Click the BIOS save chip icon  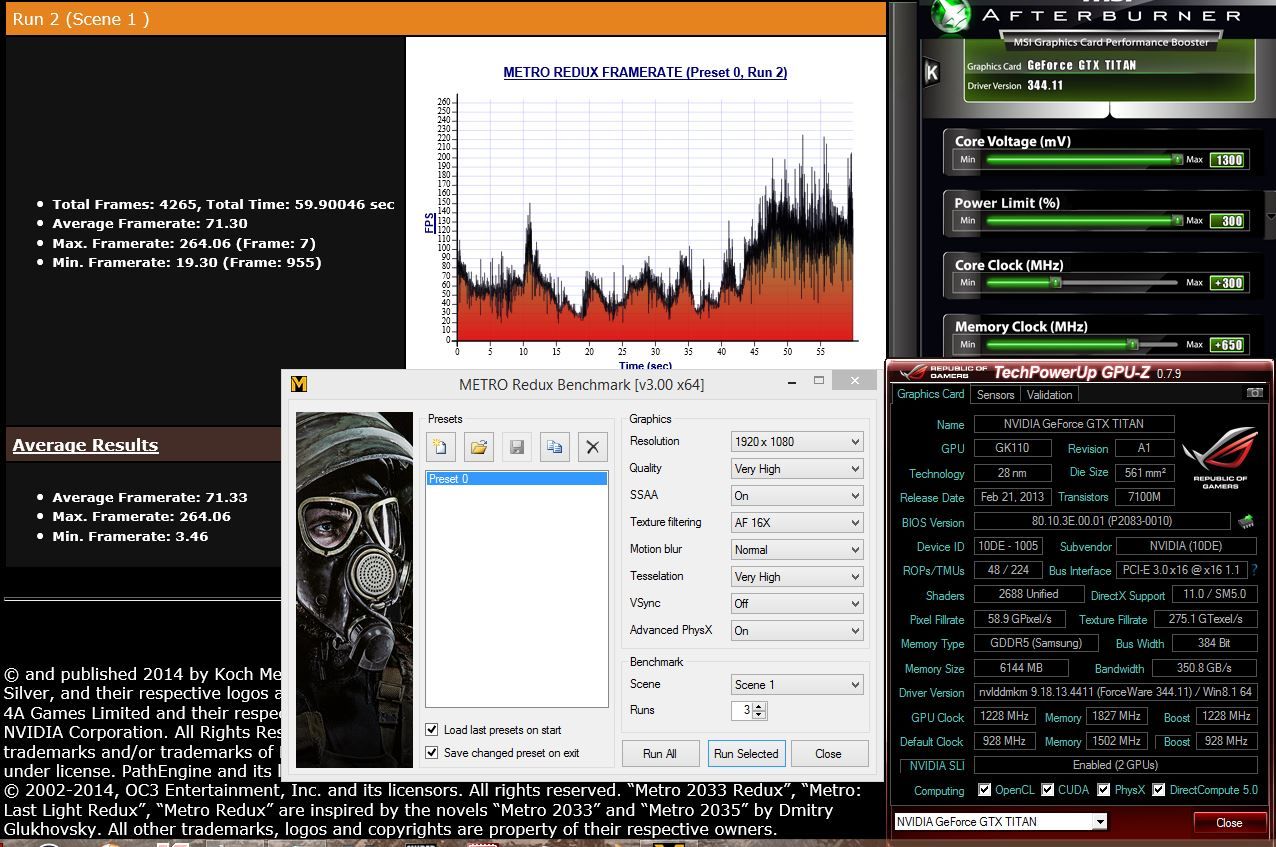pyautogui.click(x=1246, y=521)
